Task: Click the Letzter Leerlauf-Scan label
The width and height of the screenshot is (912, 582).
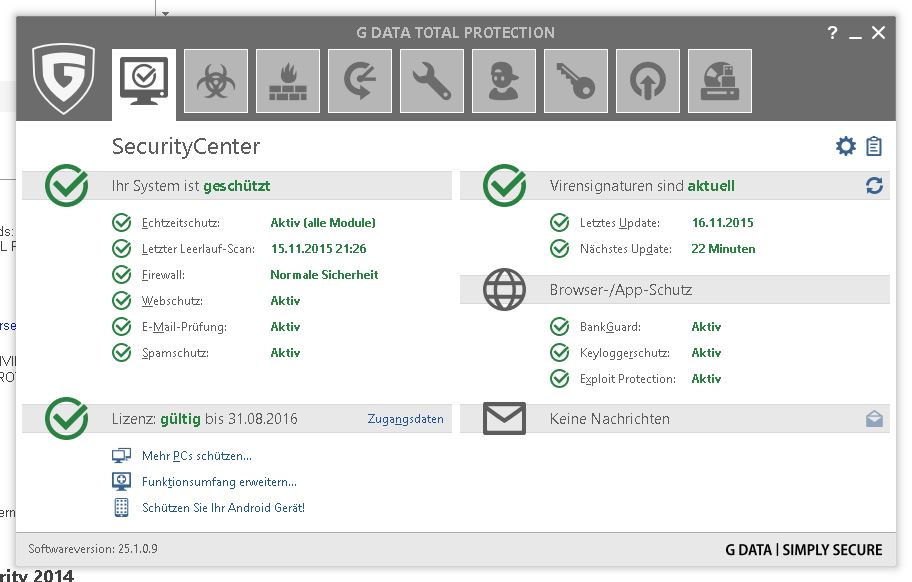Action: tap(198, 249)
